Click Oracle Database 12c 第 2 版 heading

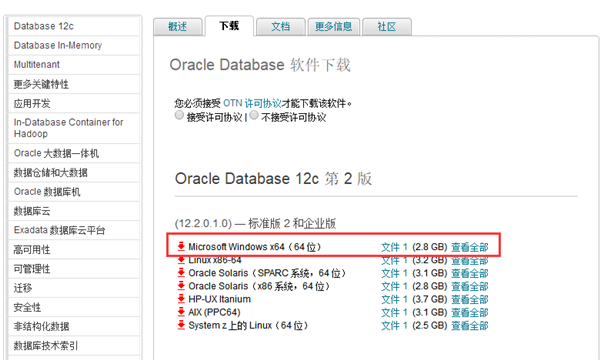coord(273,179)
